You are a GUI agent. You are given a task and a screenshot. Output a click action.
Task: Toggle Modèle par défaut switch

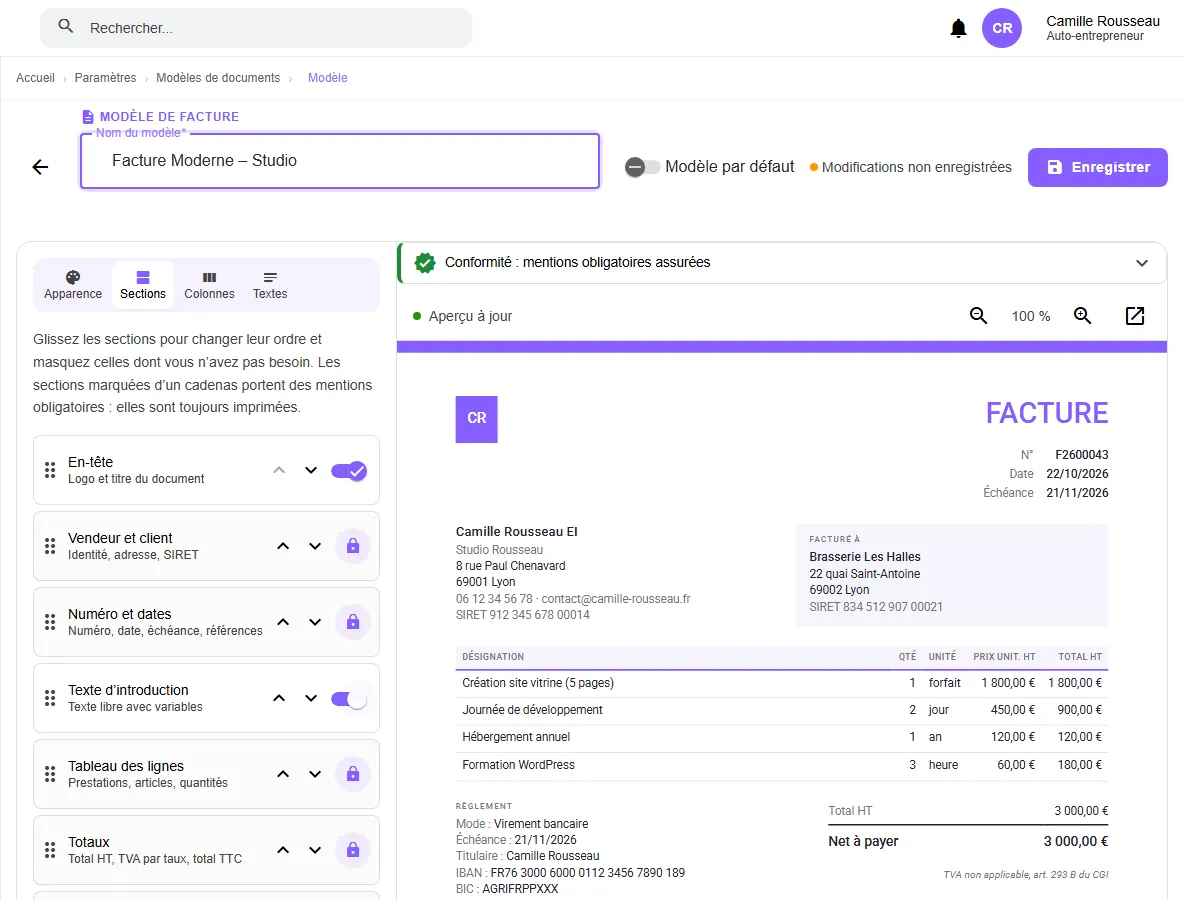[642, 167]
